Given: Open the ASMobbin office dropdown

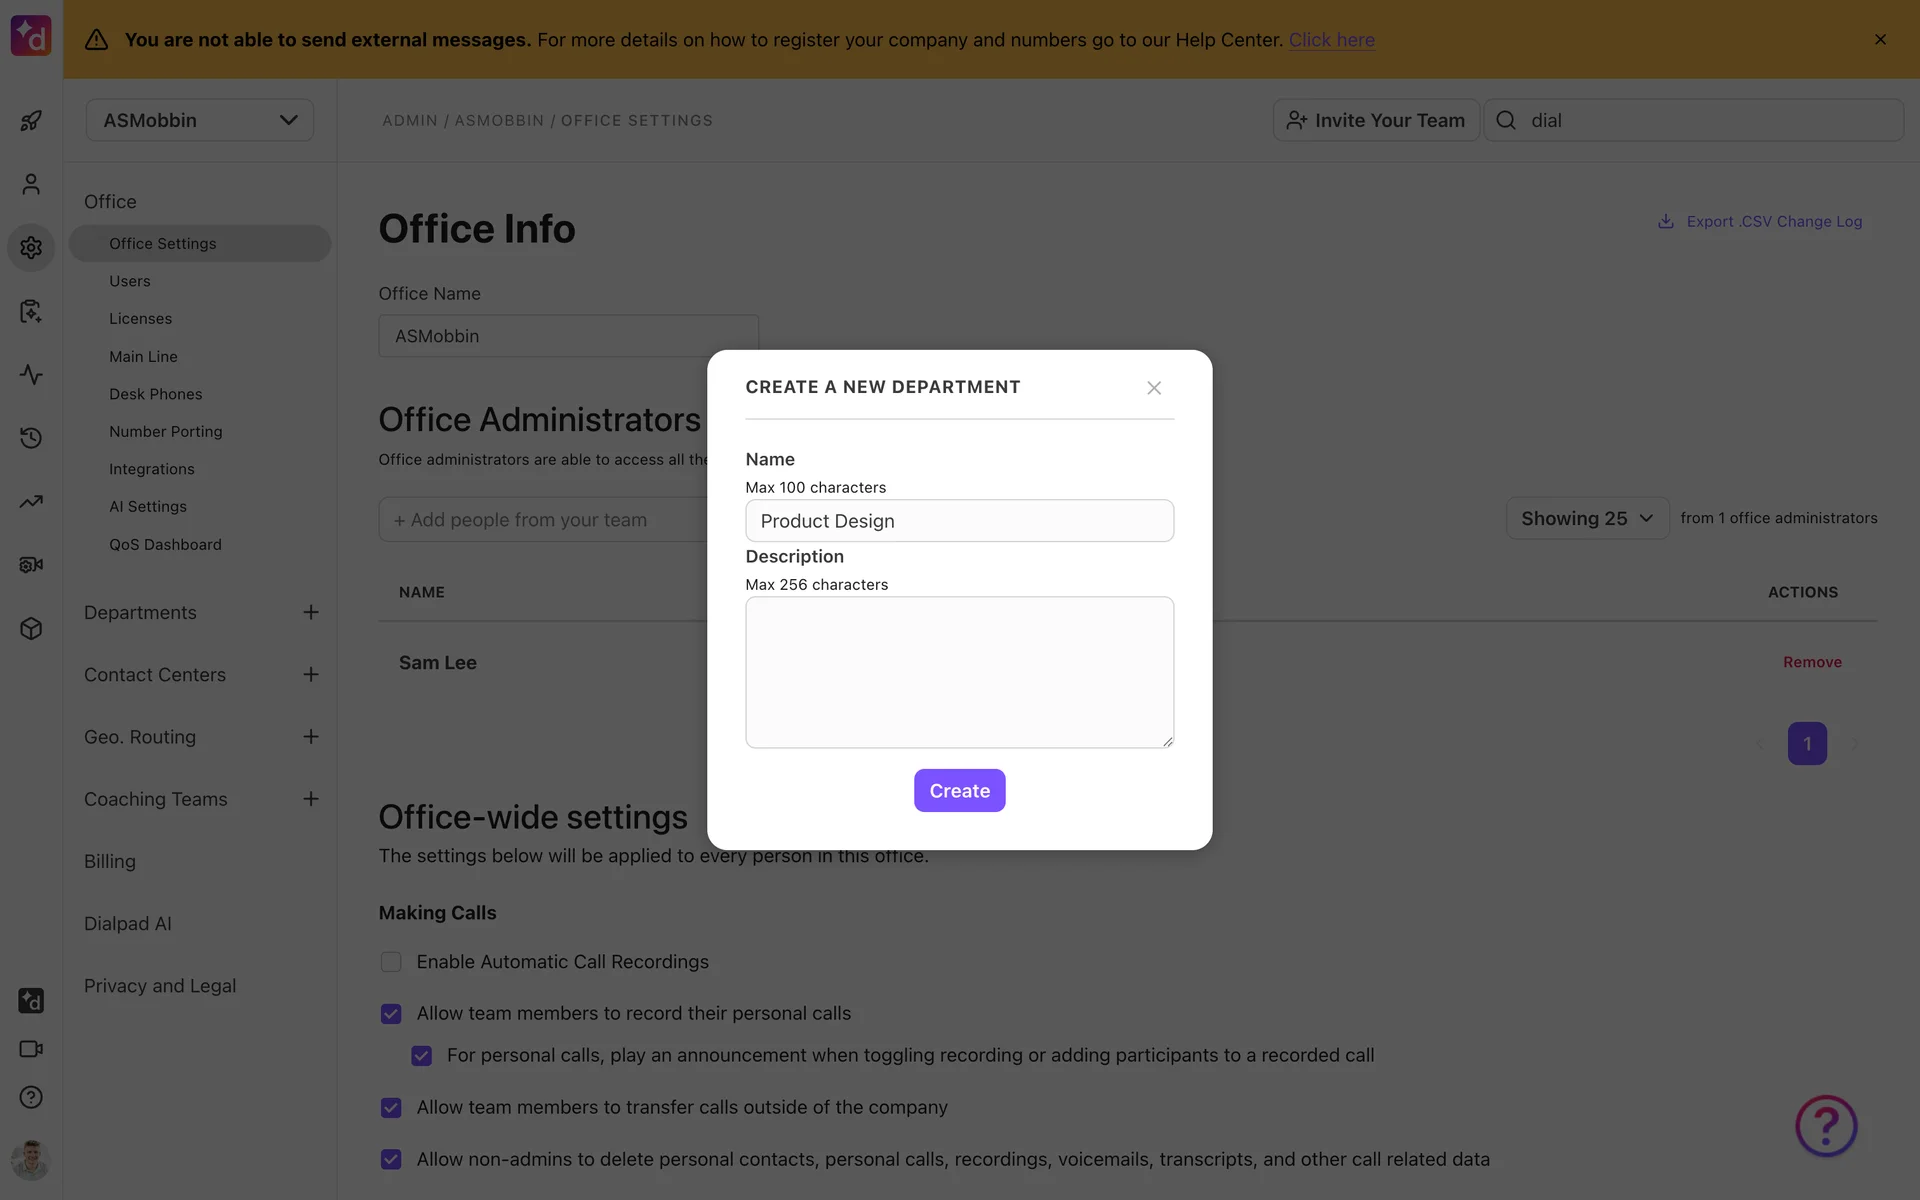Looking at the screenshot, I should [x=200, y=120].
